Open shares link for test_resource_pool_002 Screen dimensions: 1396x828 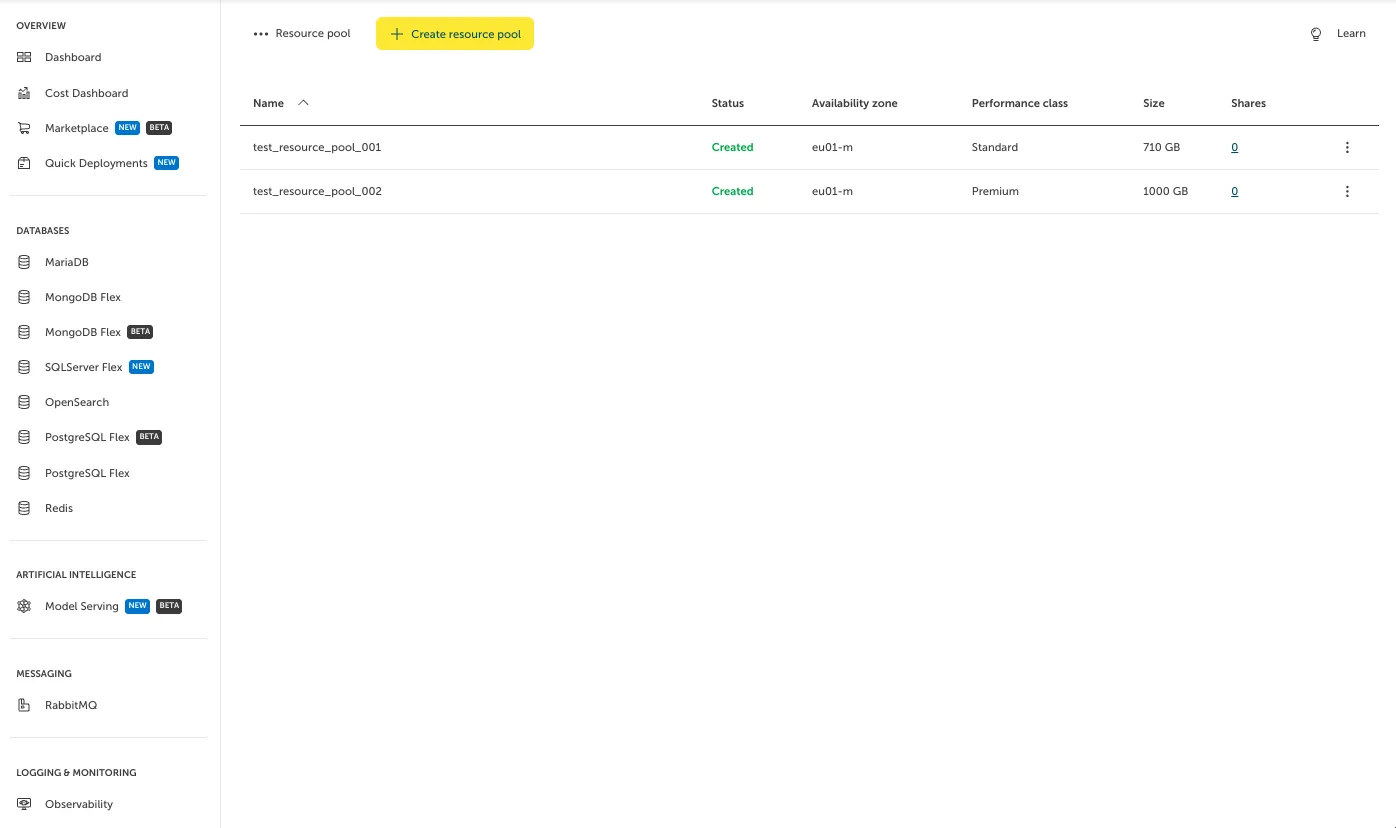click(1234, 191)
